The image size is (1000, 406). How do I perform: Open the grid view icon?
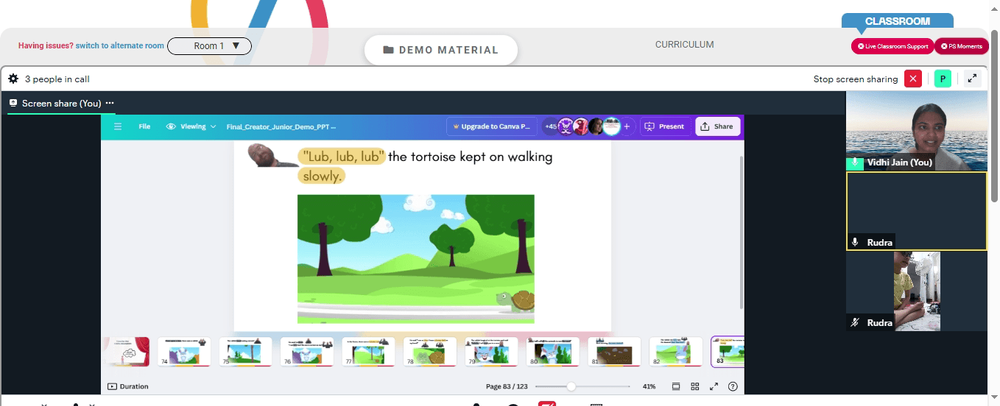click(695, 386)
